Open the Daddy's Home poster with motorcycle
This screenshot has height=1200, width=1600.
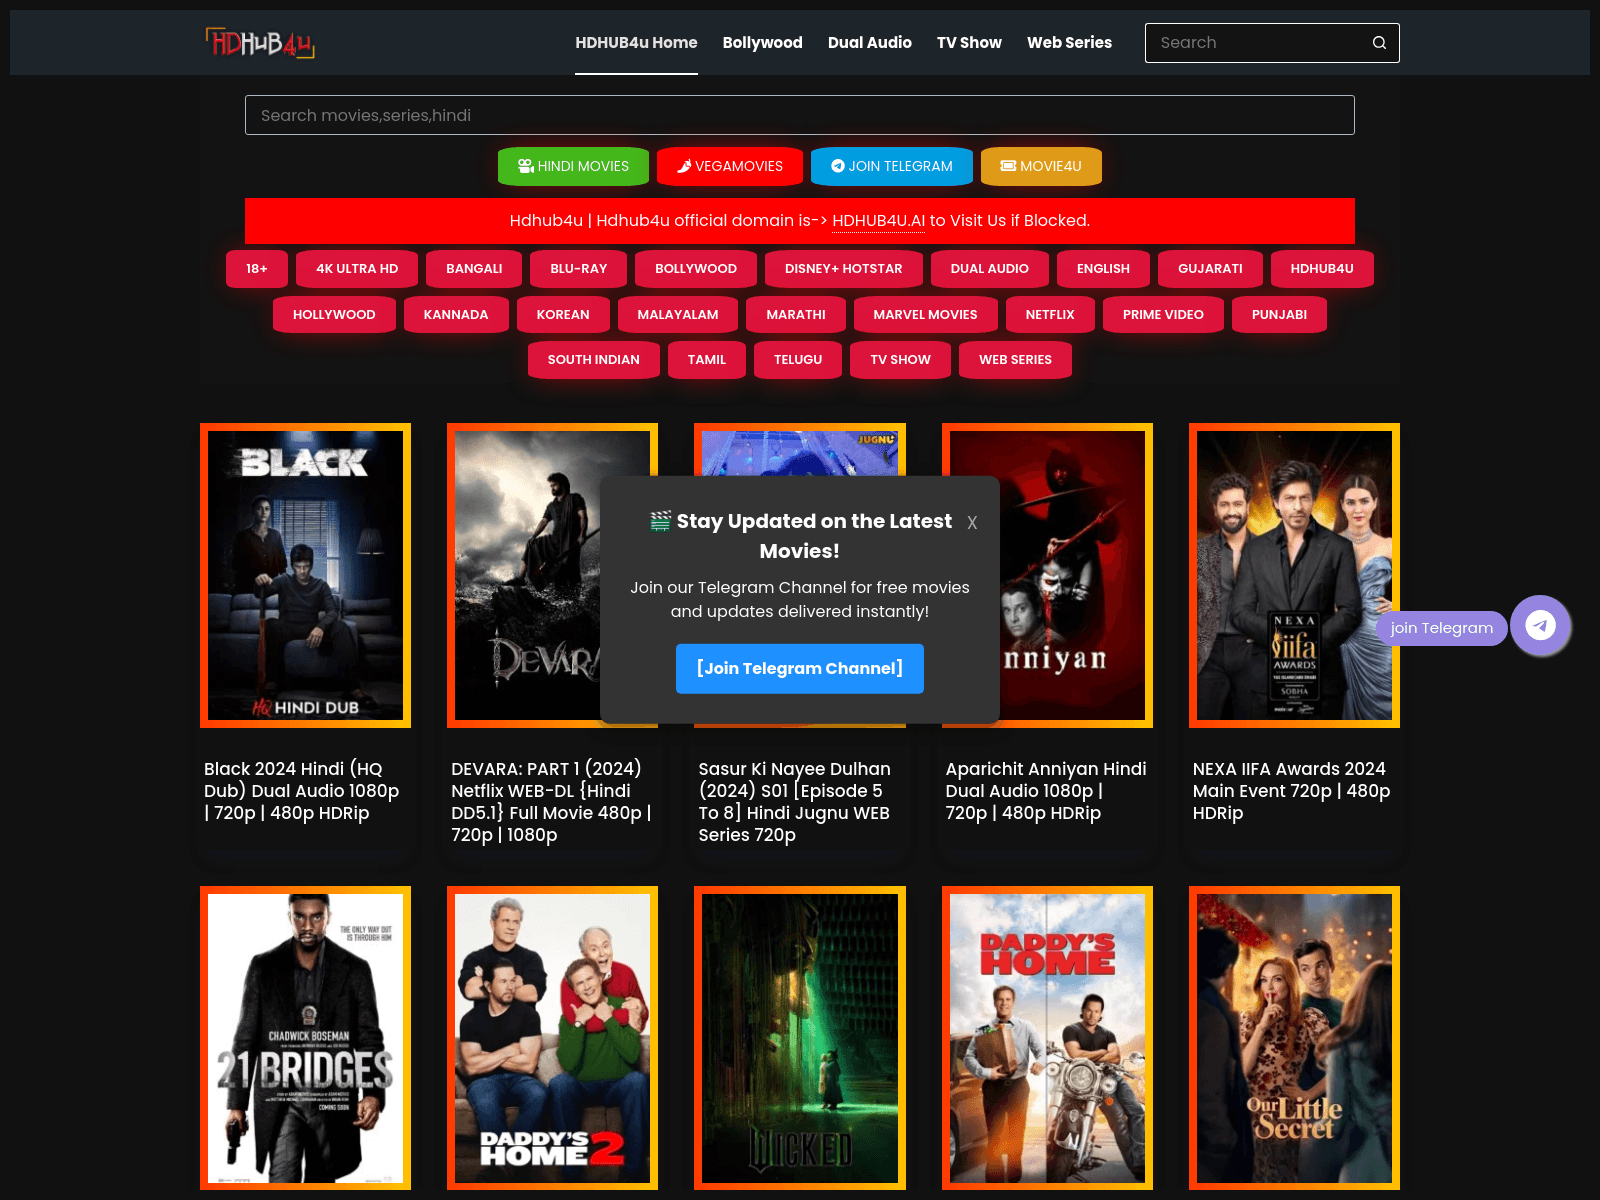point(1047,1038)
